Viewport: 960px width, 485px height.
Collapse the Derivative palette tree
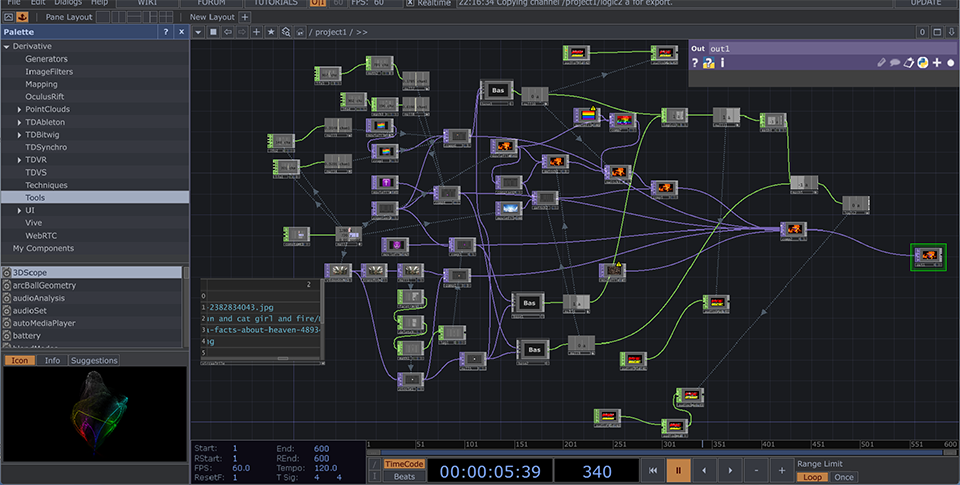6,46
